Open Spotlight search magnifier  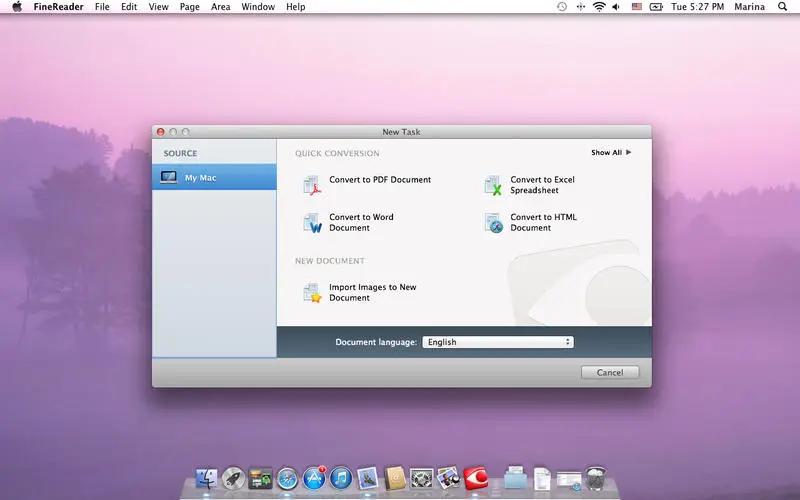coord(782,7)
